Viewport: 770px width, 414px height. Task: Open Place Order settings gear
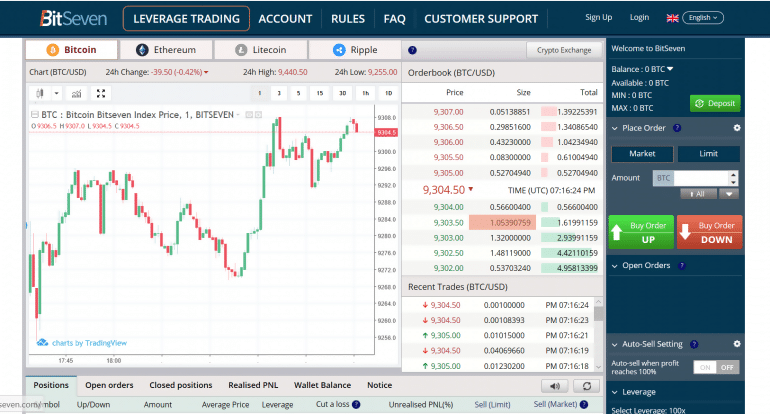click(737, 128)
